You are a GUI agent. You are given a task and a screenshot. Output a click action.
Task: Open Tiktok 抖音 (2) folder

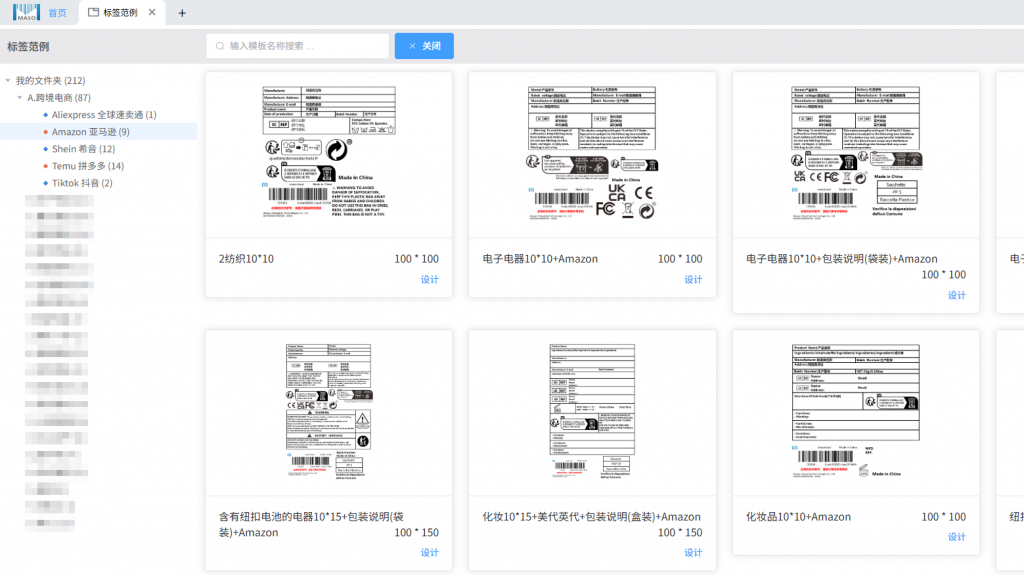click(x=82, y=183)
